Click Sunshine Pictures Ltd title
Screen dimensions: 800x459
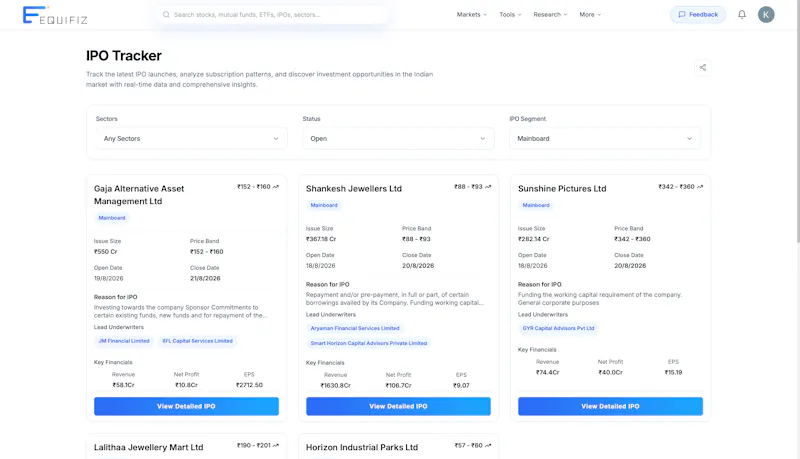(x=562, y=189)
